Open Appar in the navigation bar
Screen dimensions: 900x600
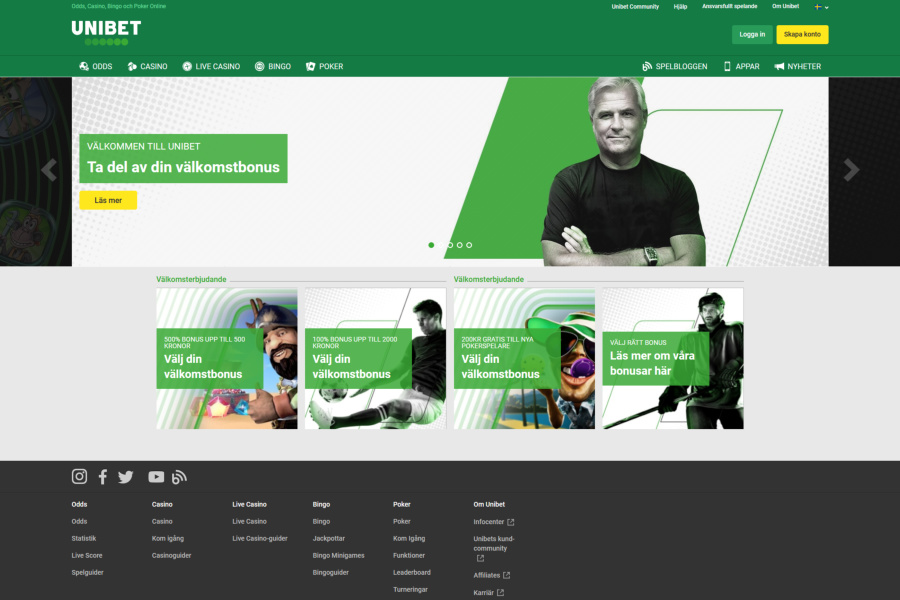click(x=742, y=67)
